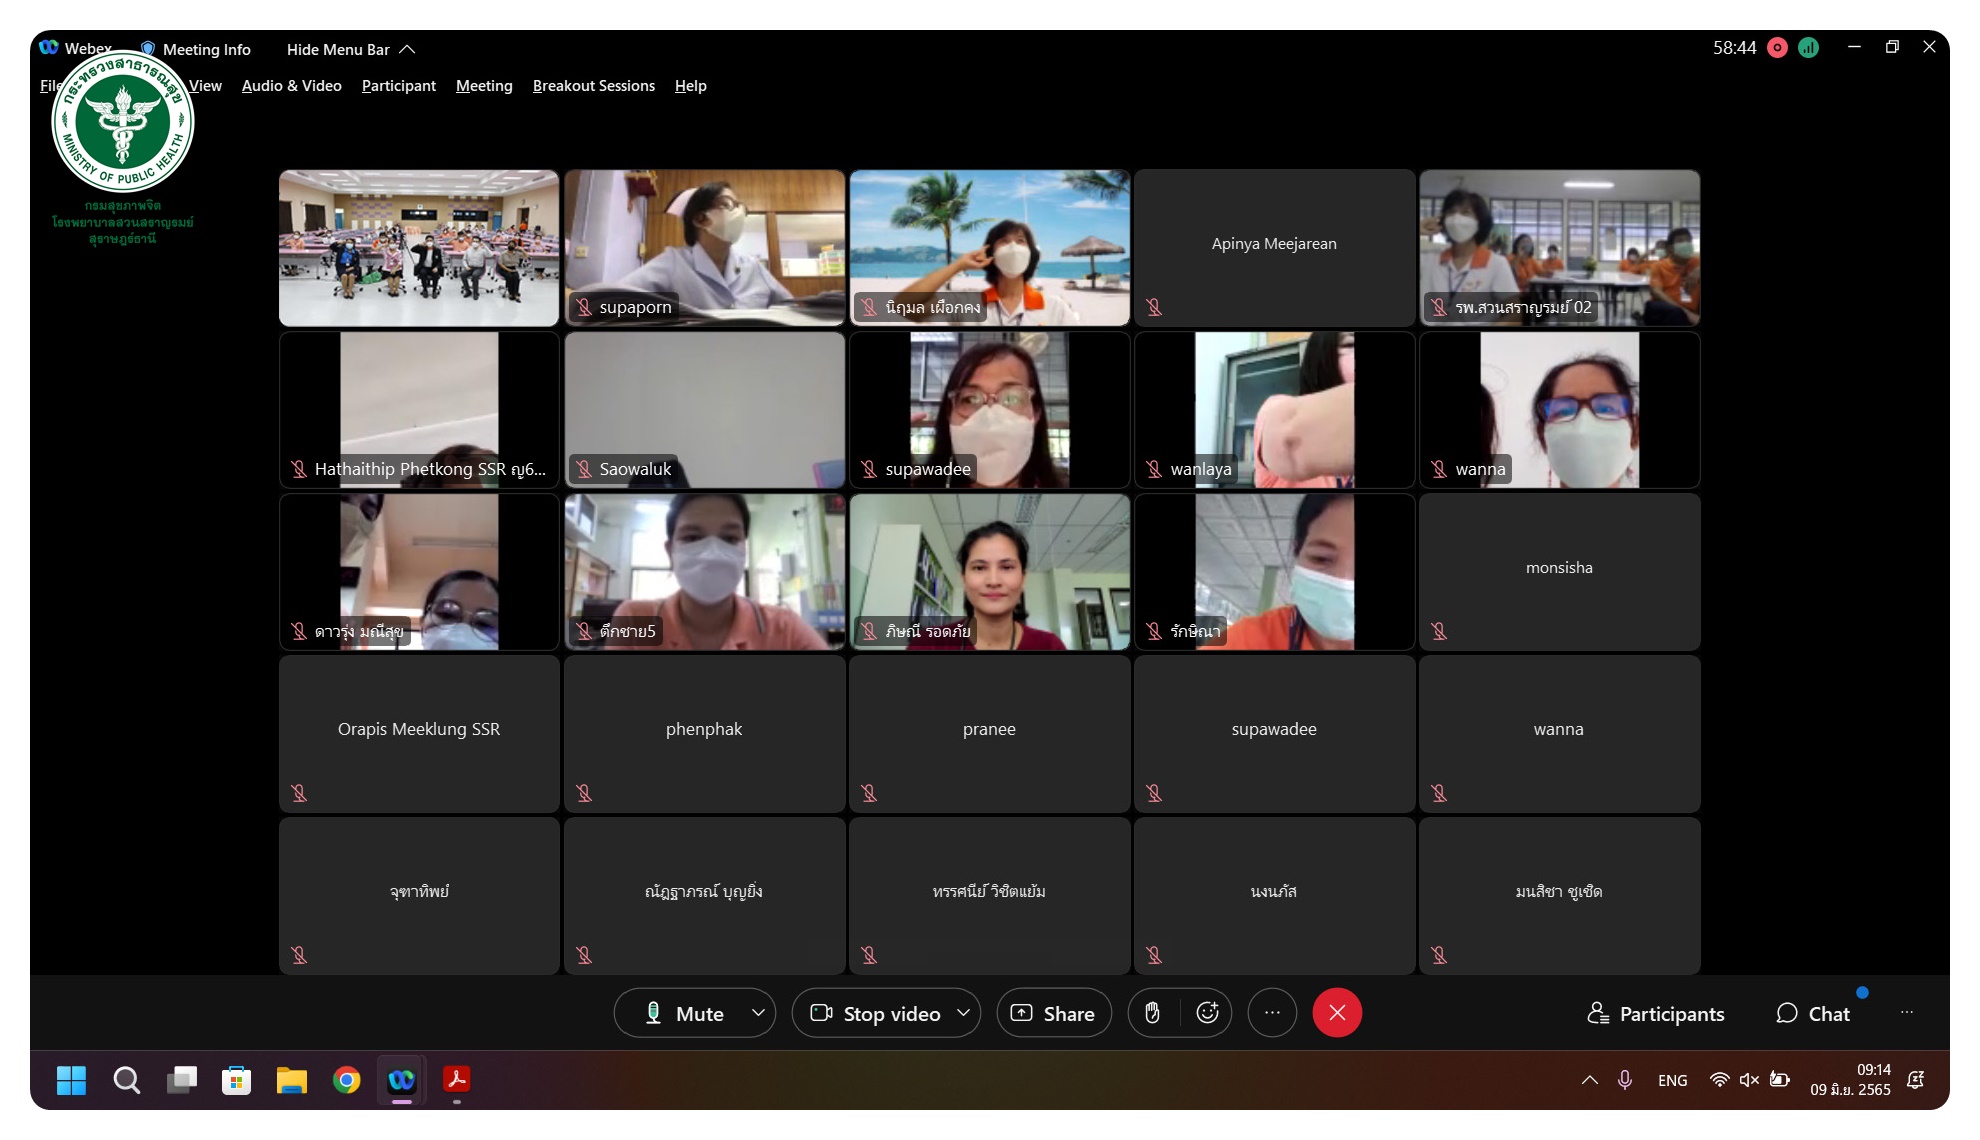Select Hathaithip Phetkong SSR video tile
Viewport: 1980px width, 1140px height.
(419, 410)
